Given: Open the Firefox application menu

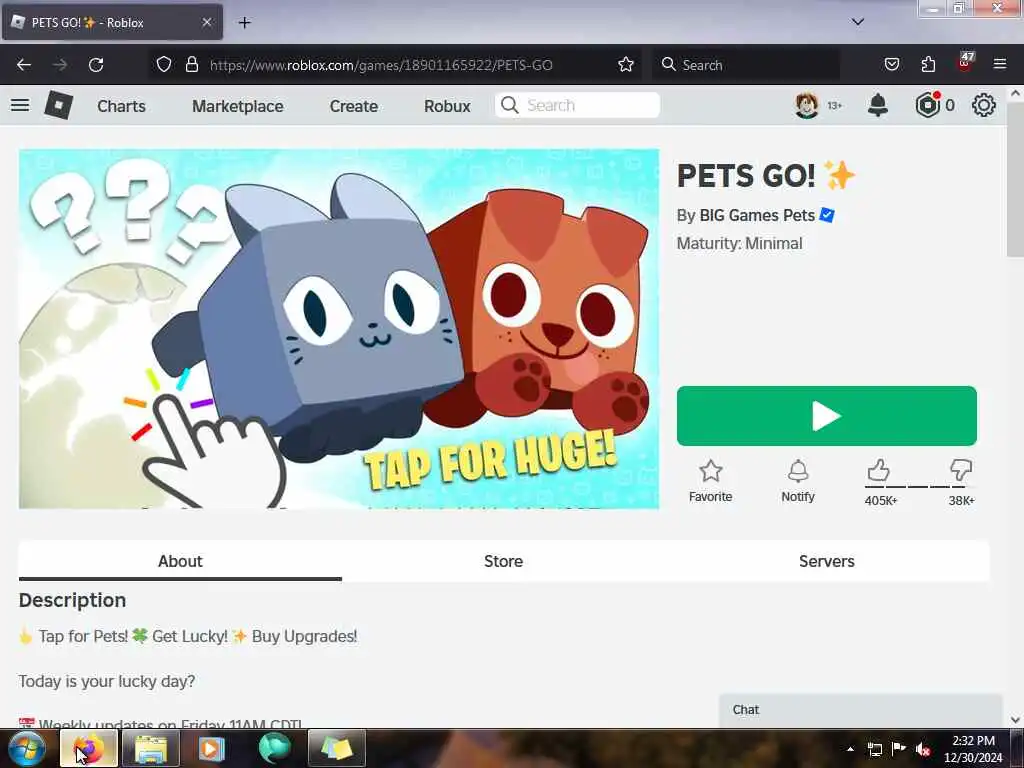Looking at the screenshot, I should 1000,64.
